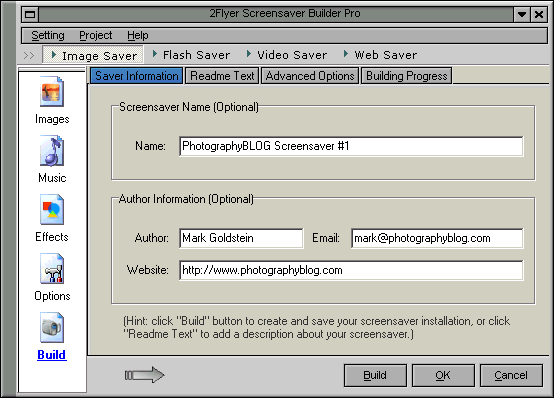Click the Email input field
This screenshot has height=398, width=554.
(437, 238)
